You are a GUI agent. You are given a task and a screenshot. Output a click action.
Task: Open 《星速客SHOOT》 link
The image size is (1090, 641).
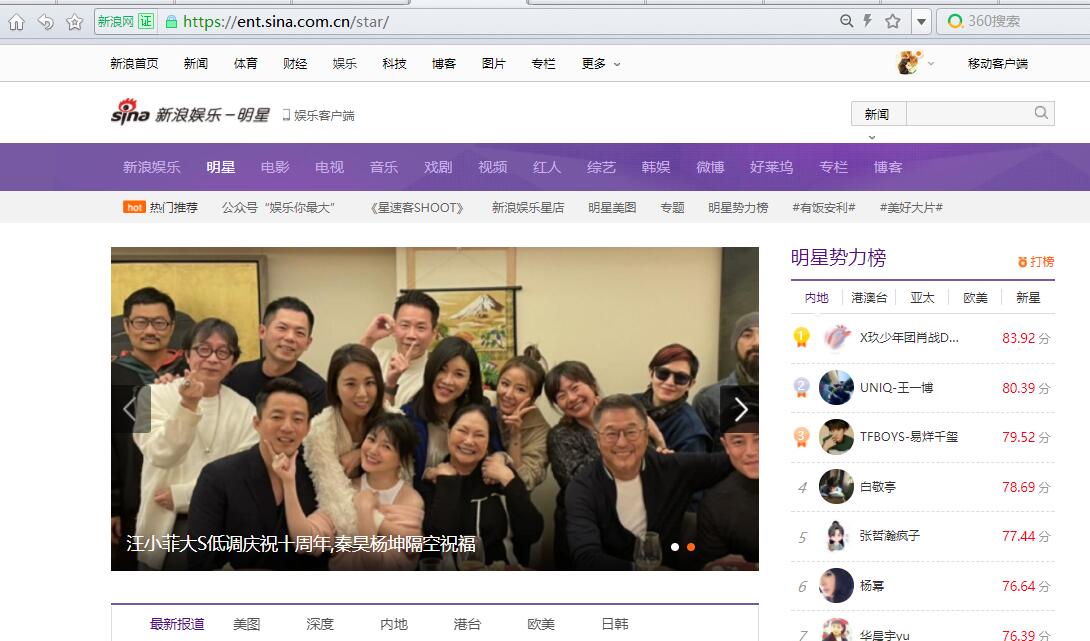tap(416, 207)
